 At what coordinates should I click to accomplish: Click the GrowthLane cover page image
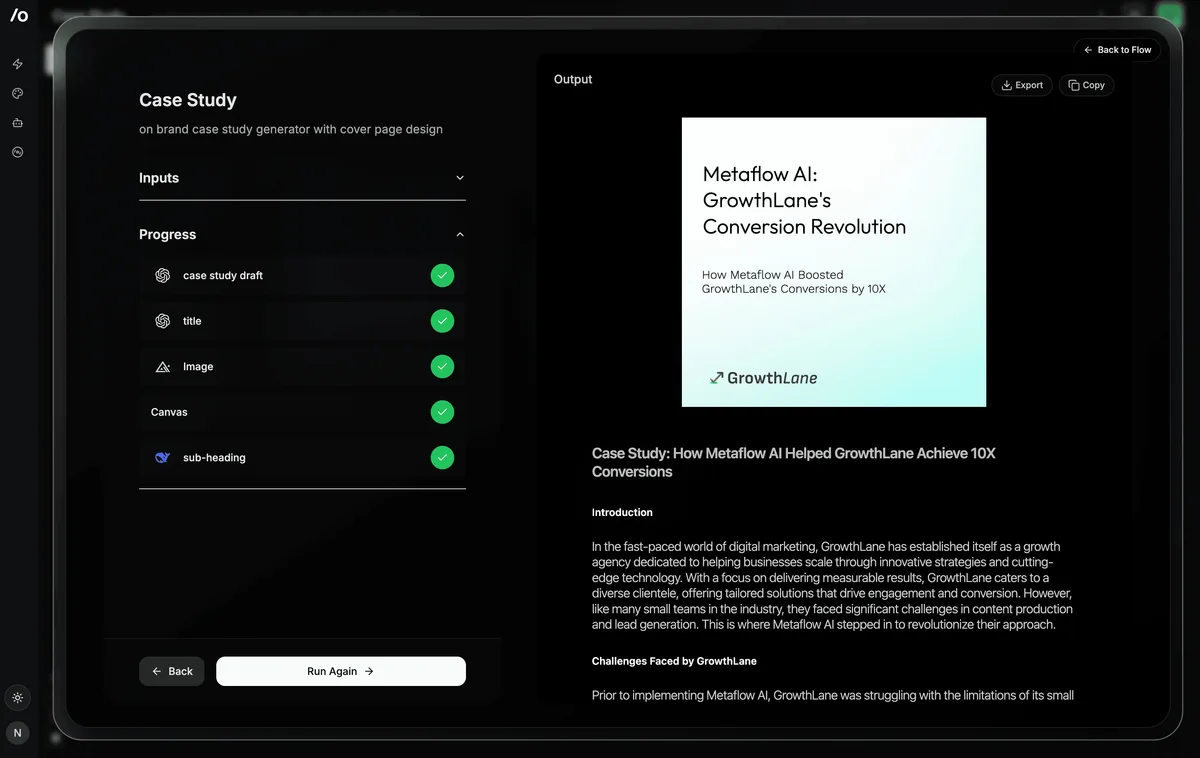pyautogui.click(x=834, y=262)
